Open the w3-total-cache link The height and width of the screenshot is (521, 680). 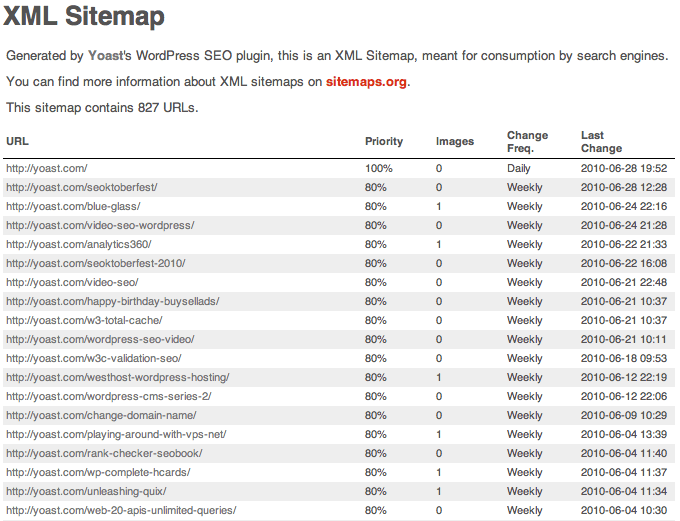pos(85,320)
